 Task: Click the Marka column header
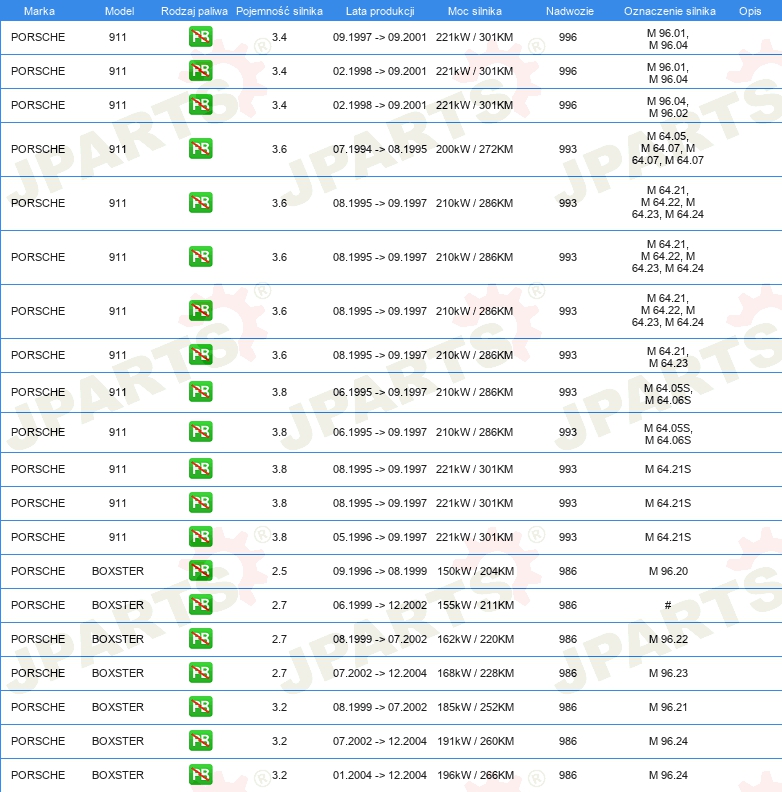pyautogui.click(x=39, y=11)
